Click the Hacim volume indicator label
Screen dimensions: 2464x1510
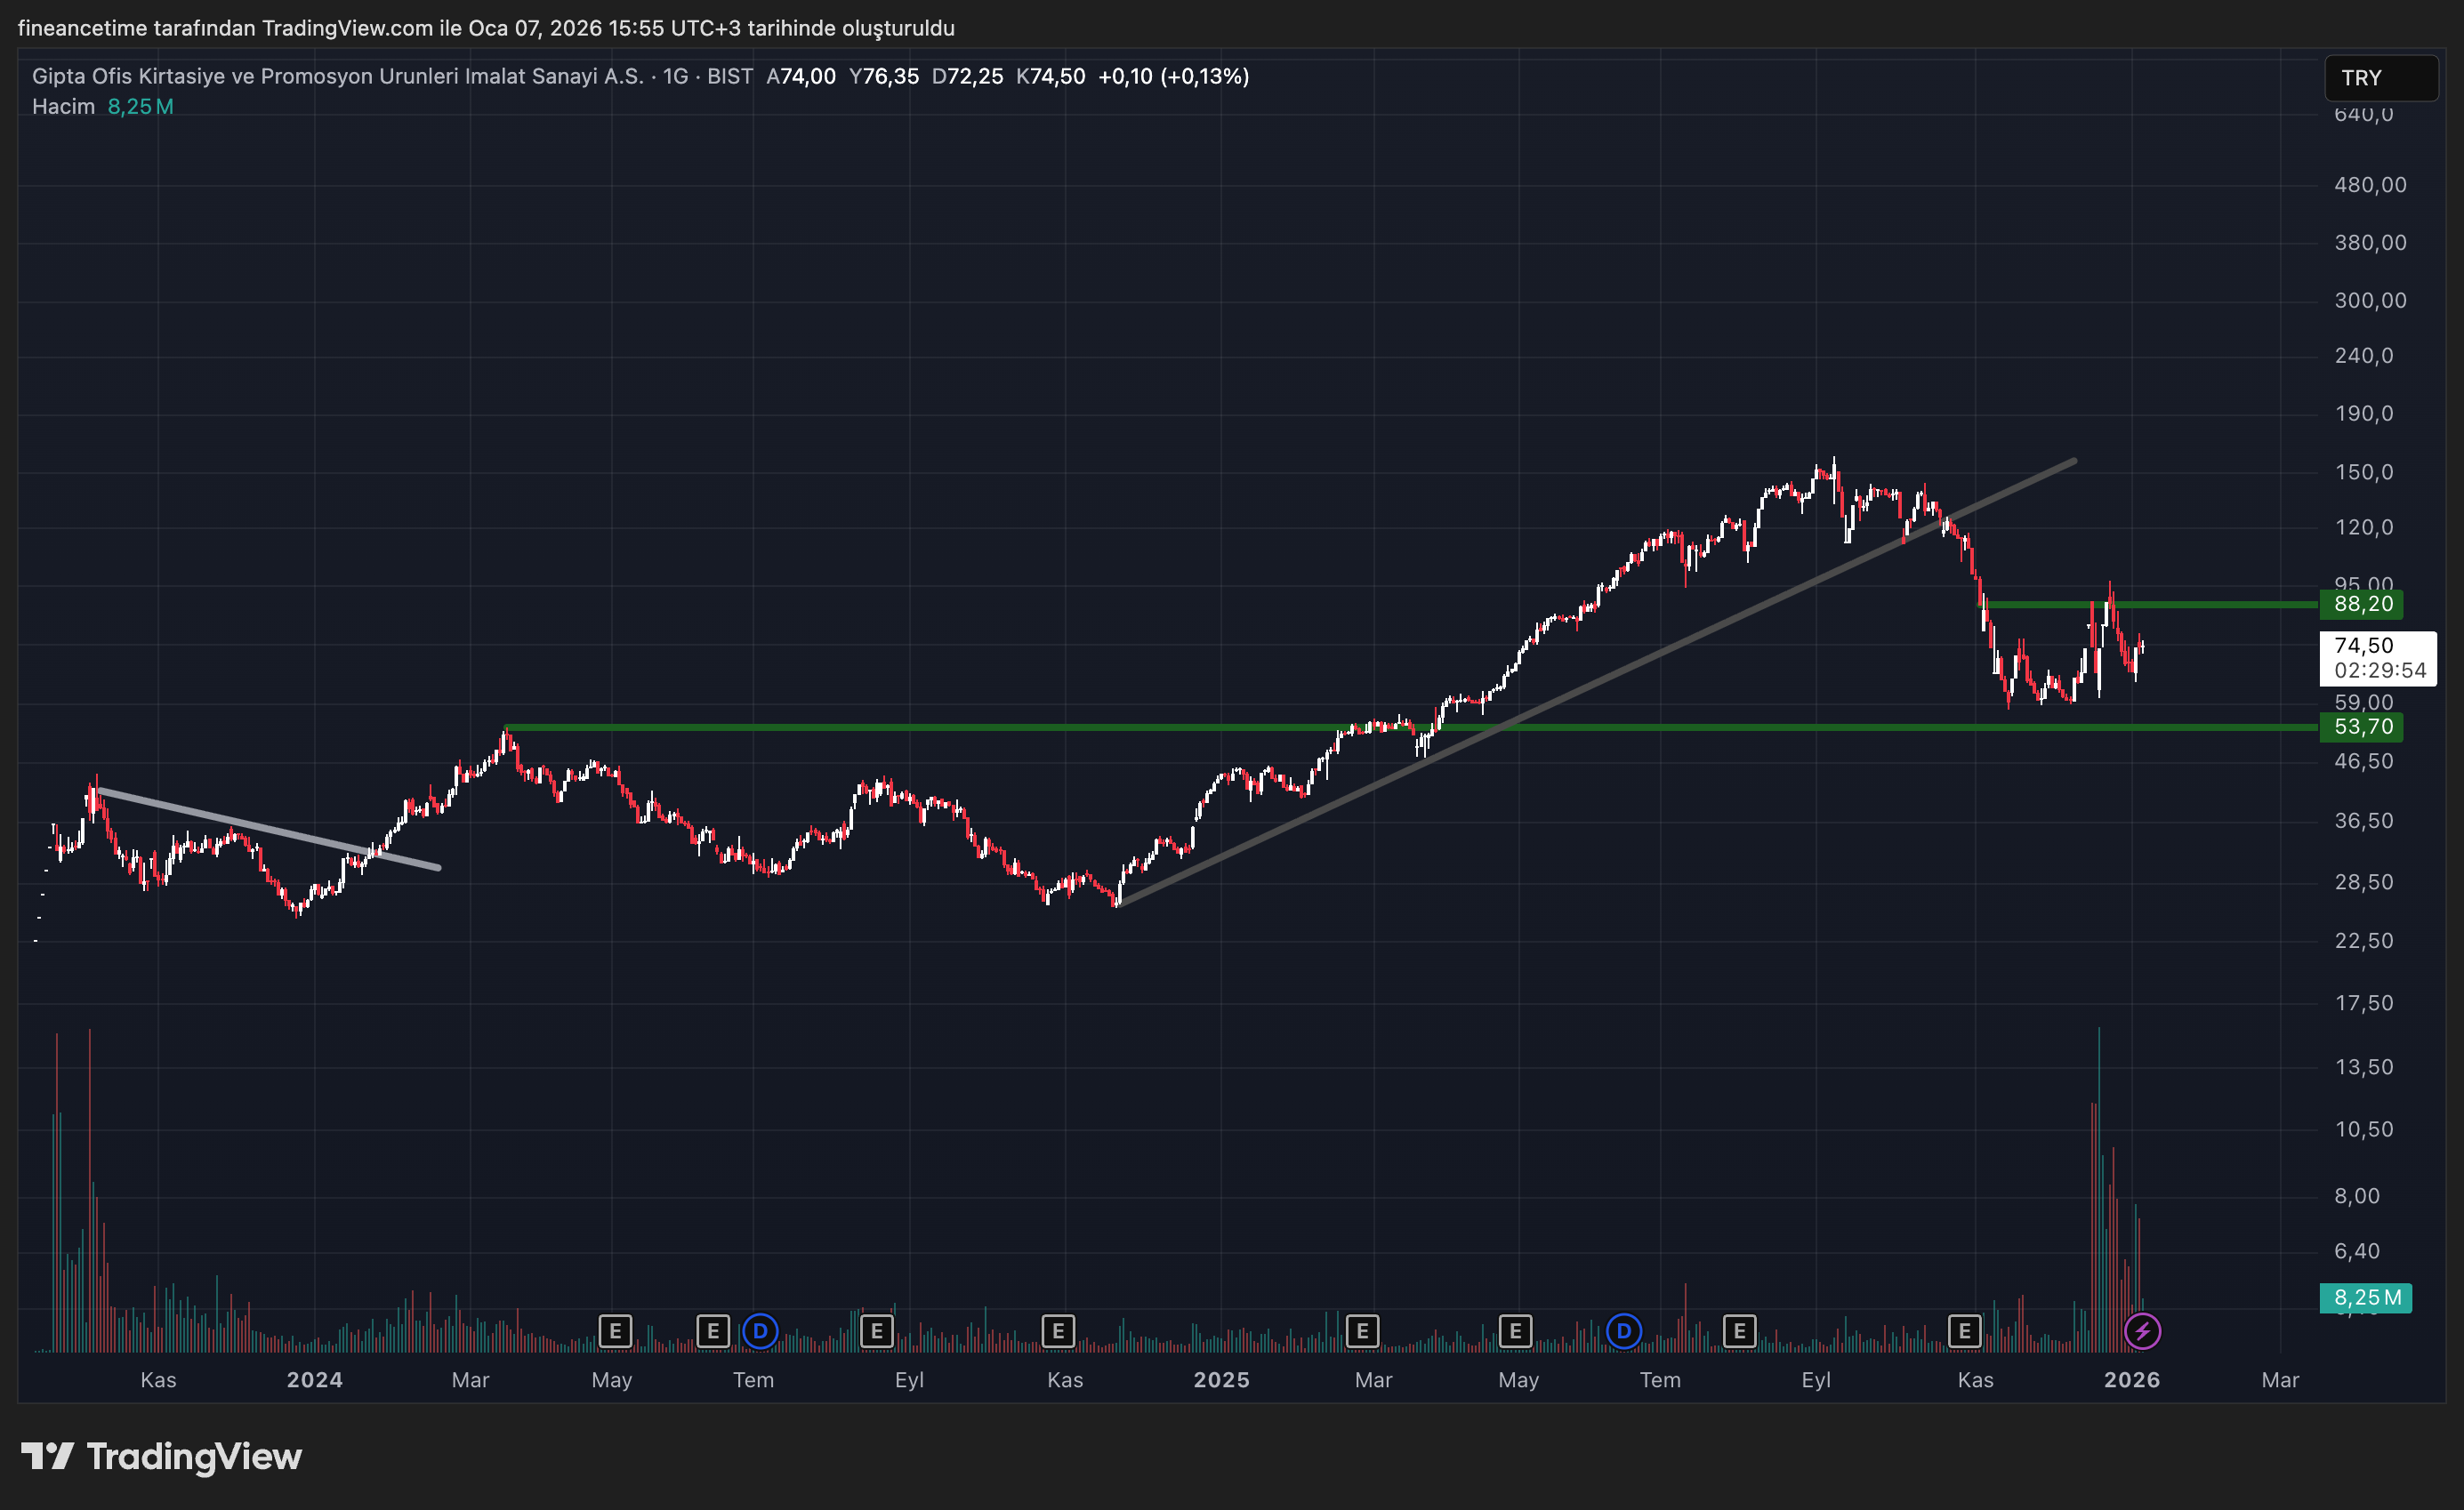[63, 106]
